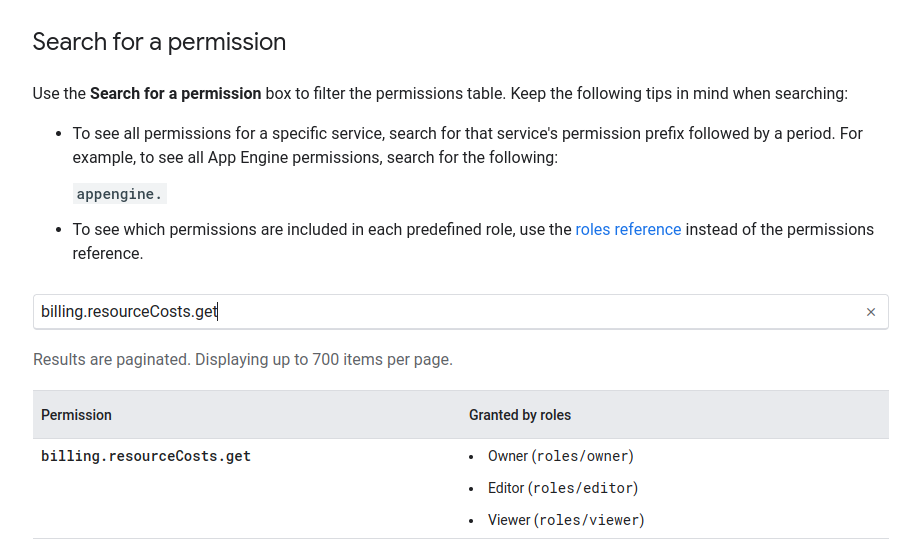Open the roles reference link
The image size is (915, 547).
coord(628,229)
